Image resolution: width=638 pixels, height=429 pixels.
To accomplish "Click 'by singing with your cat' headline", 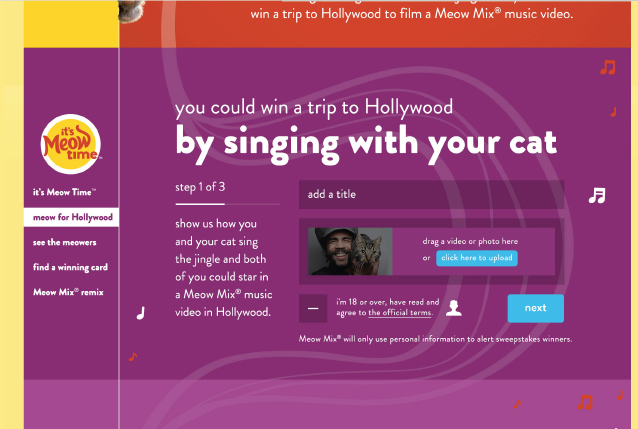I will [366, 144].
